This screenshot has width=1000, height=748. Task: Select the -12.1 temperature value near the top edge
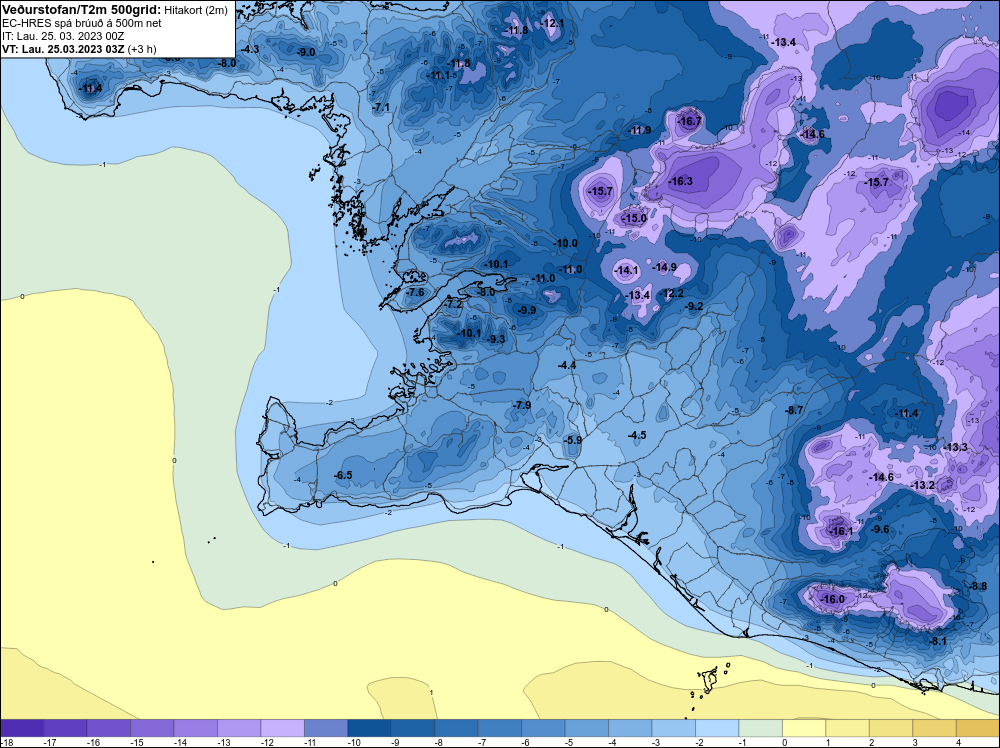tap(553, 24)
